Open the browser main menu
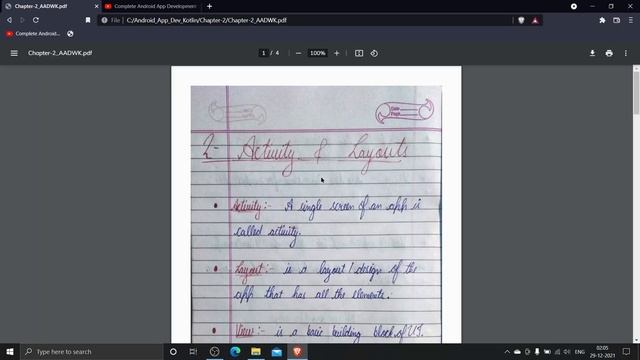Screen dimensions: 640x360 pos(631,20)
